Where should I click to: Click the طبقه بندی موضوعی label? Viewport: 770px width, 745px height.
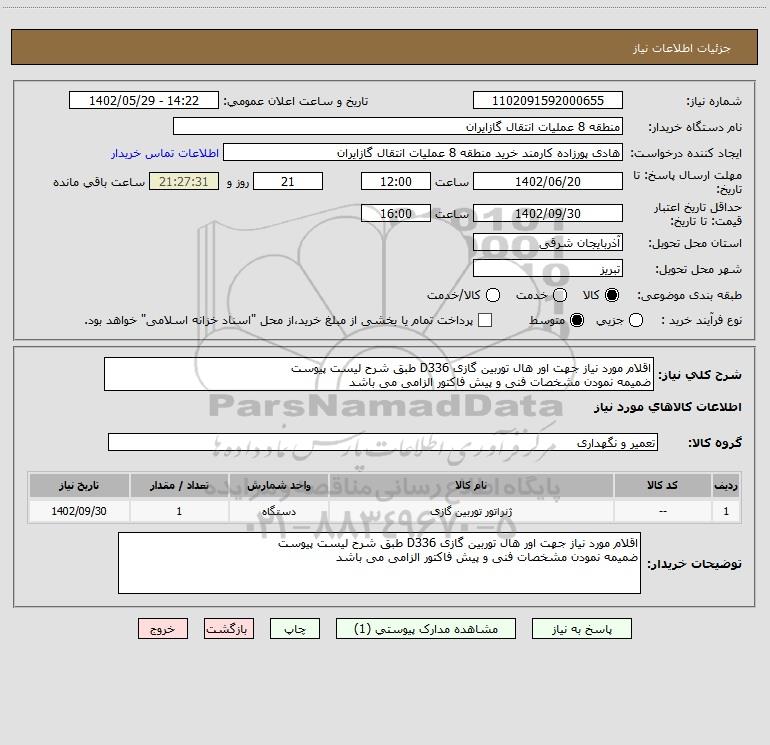coord(689,295)
